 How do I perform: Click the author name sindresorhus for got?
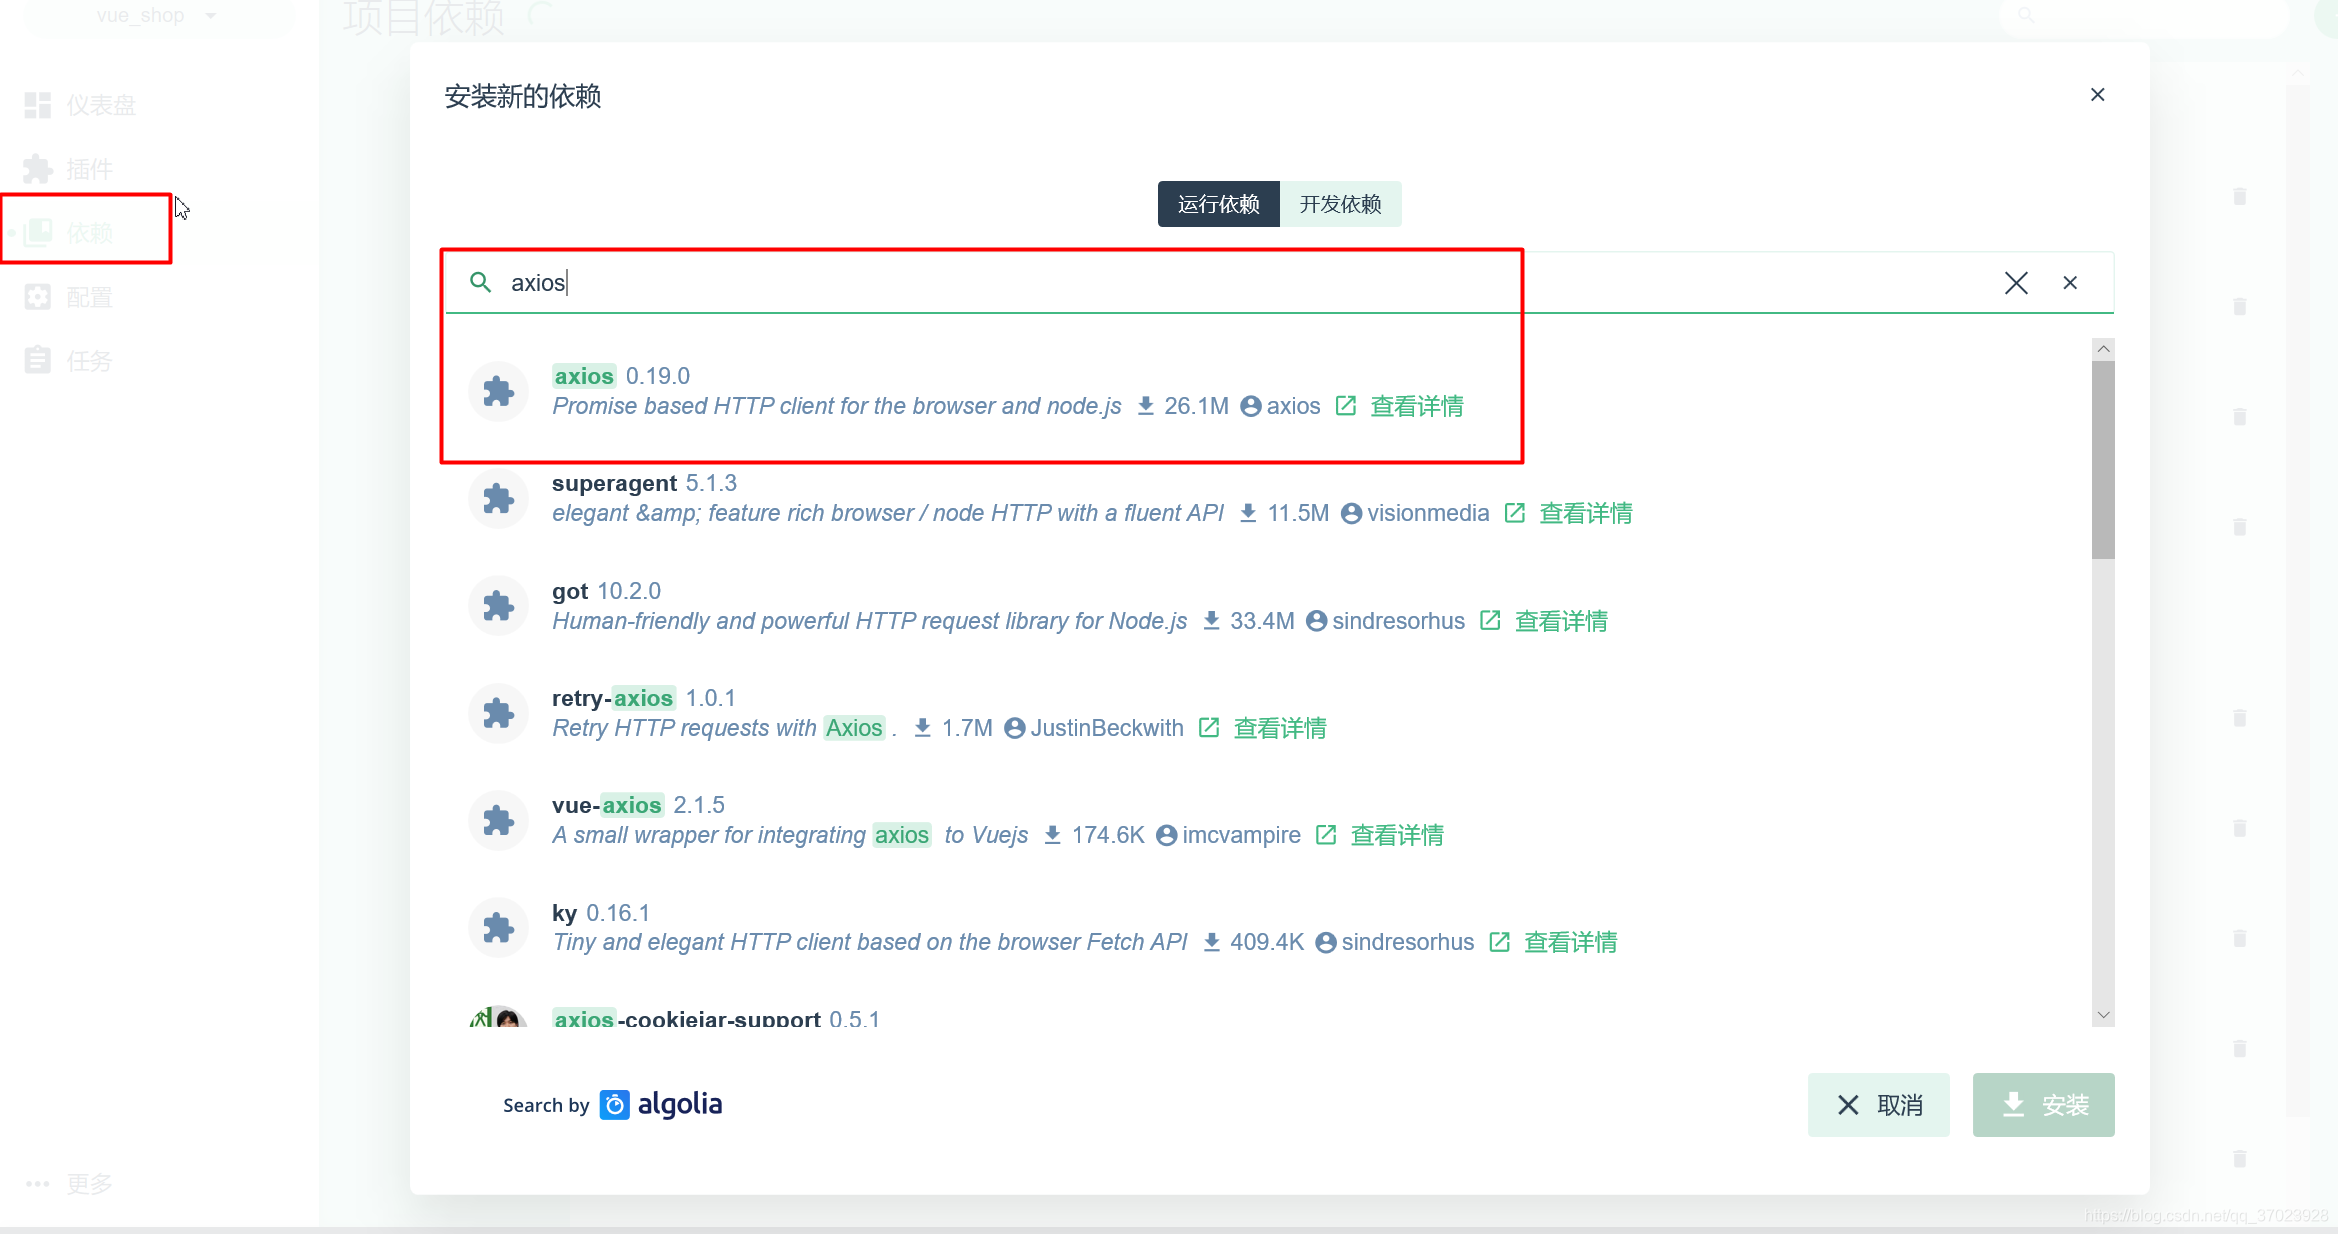(1398, 621)
